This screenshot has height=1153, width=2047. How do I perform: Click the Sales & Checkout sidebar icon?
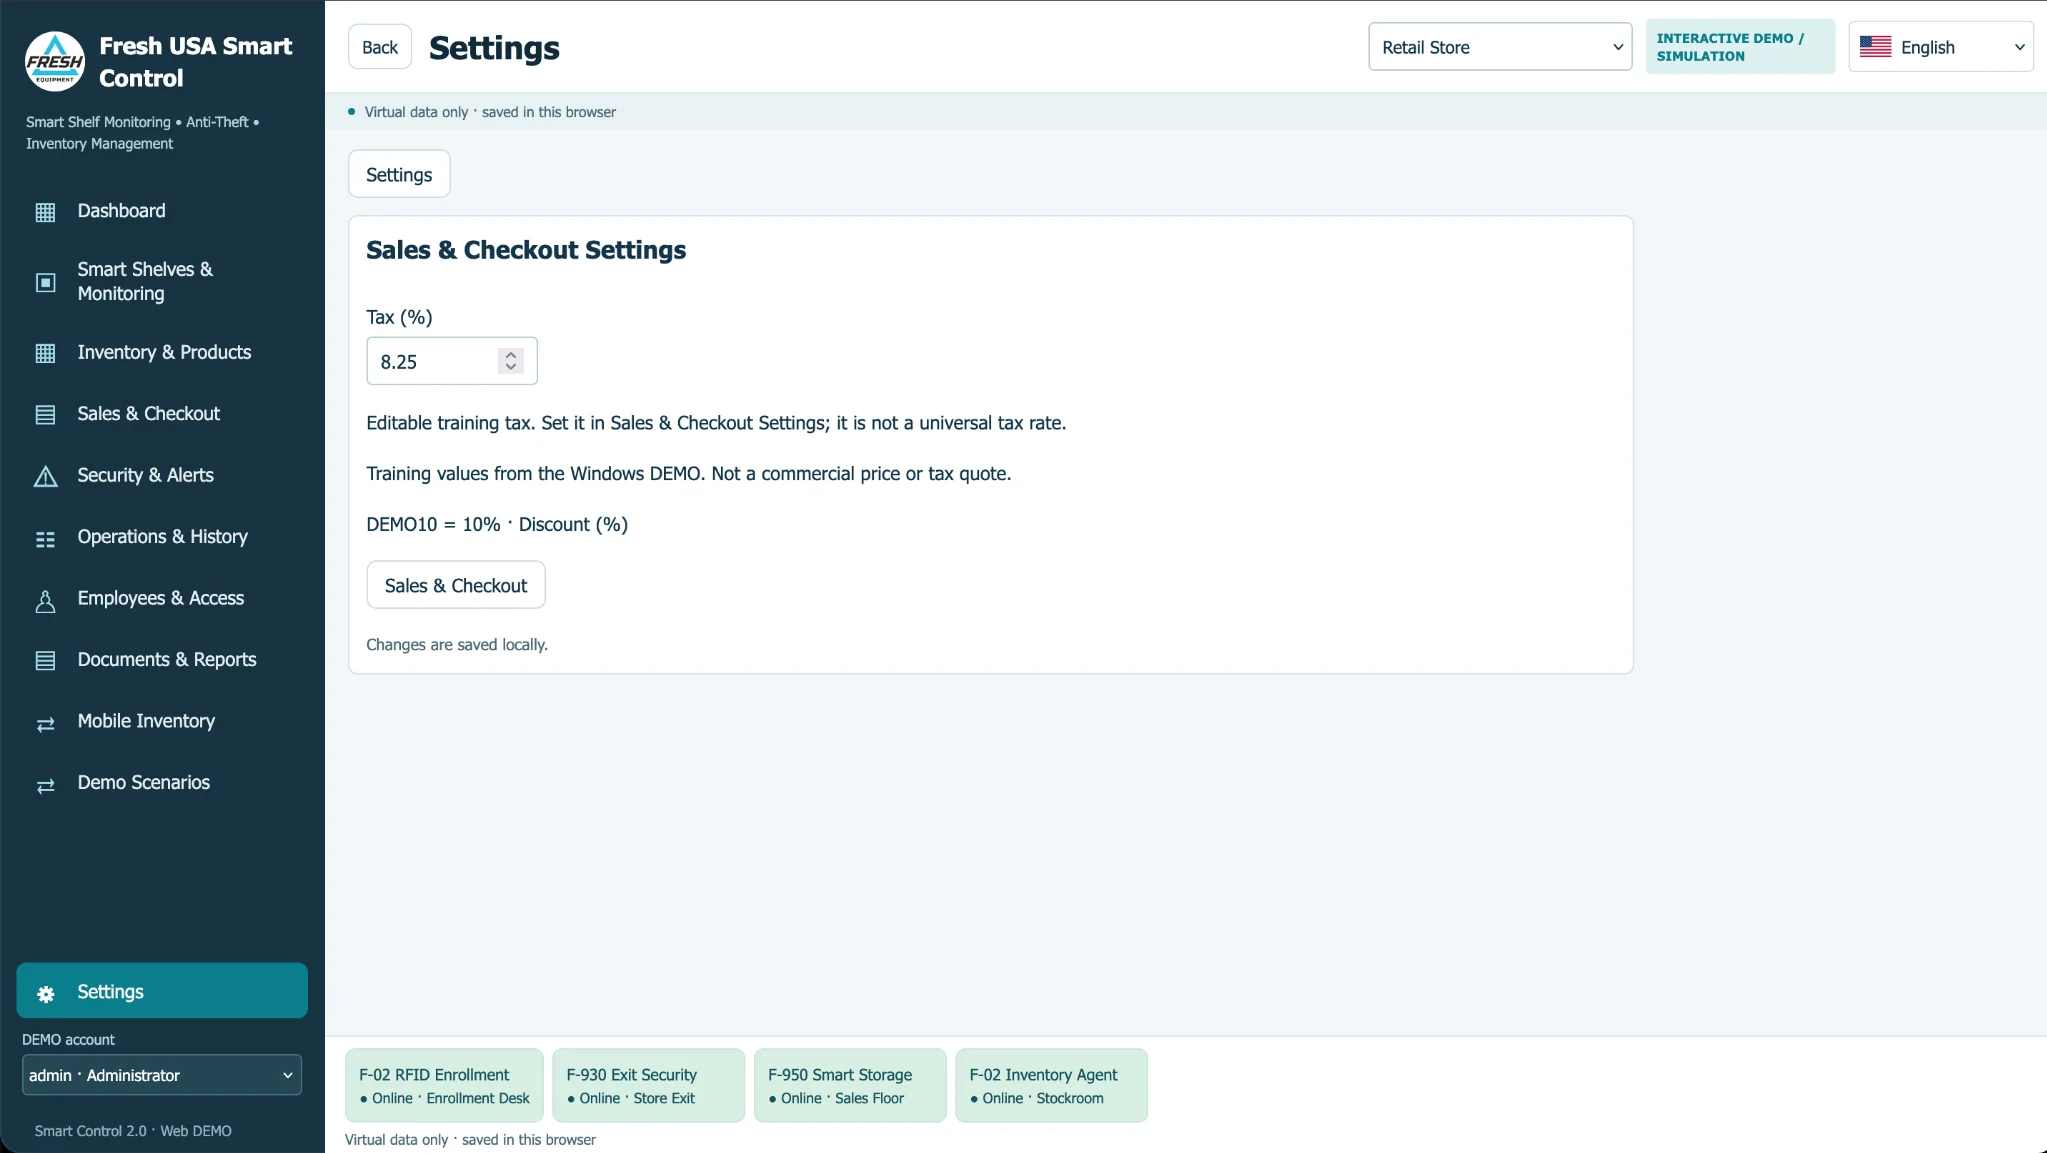pos(45,415)
